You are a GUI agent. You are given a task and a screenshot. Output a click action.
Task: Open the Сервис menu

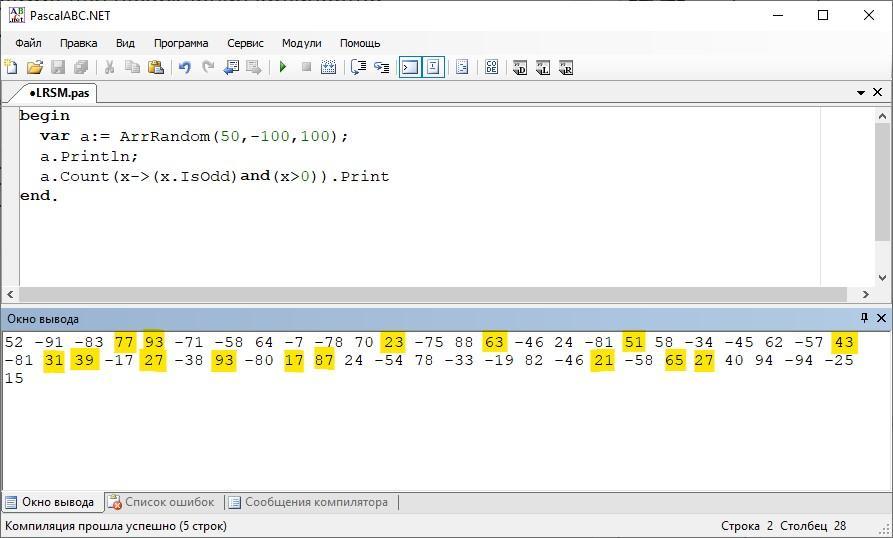245,43
